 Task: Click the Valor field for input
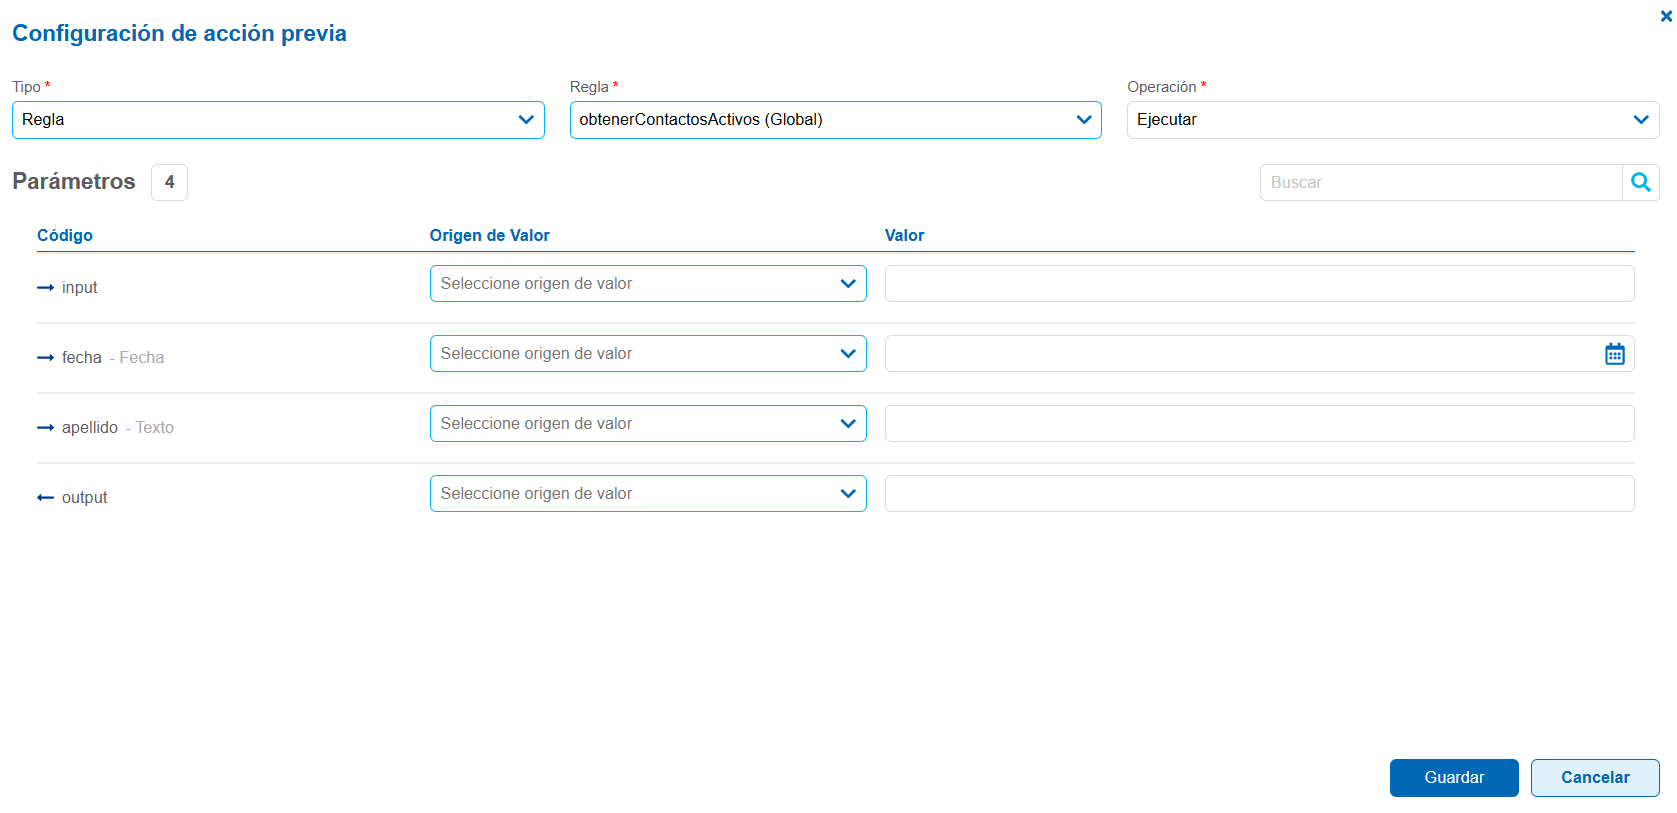[x=1259, y=284]
